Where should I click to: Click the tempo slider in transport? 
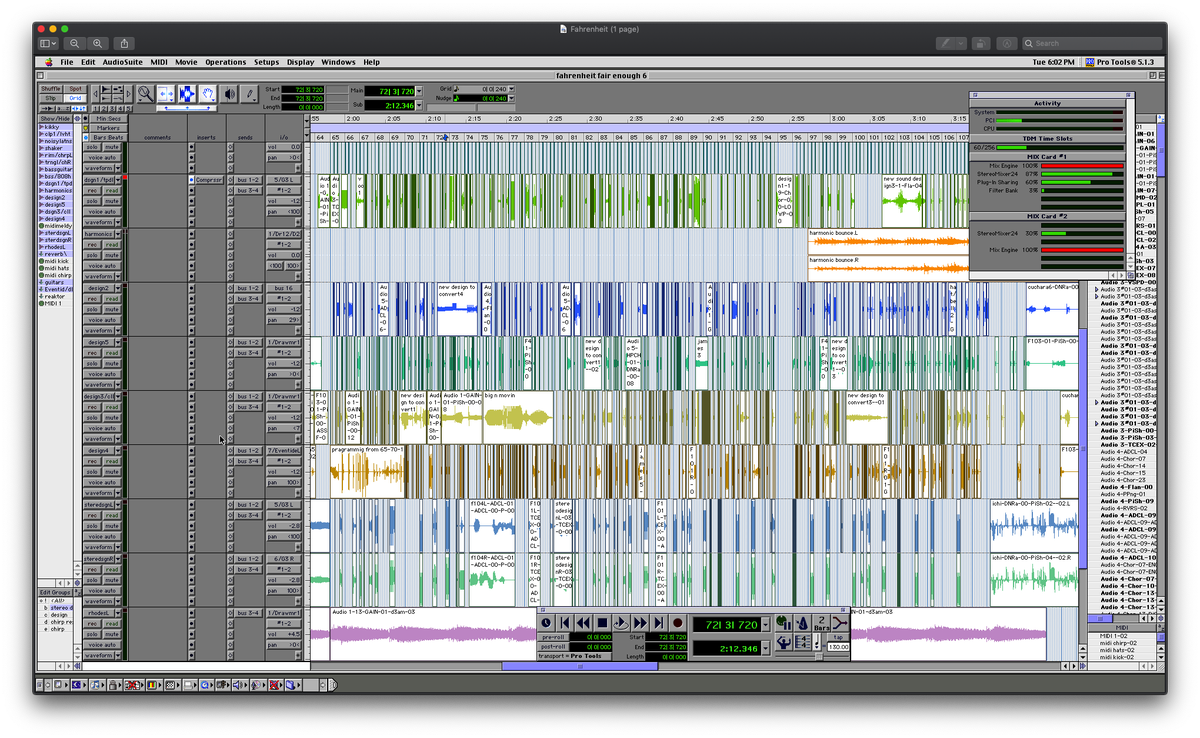click(819, 656)
